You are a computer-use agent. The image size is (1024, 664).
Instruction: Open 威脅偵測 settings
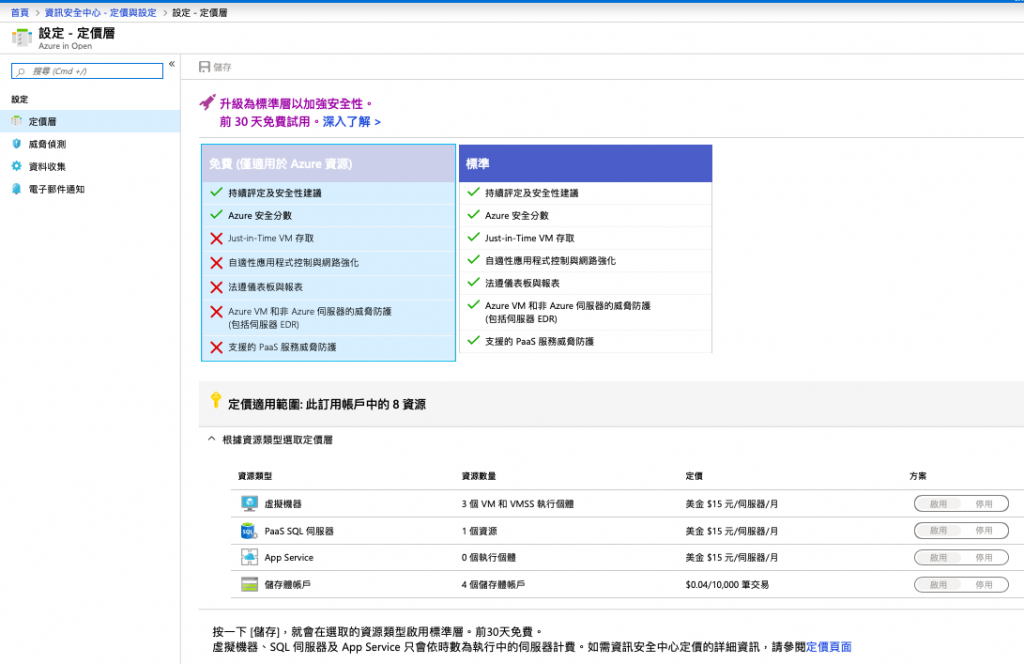[90, 144]
